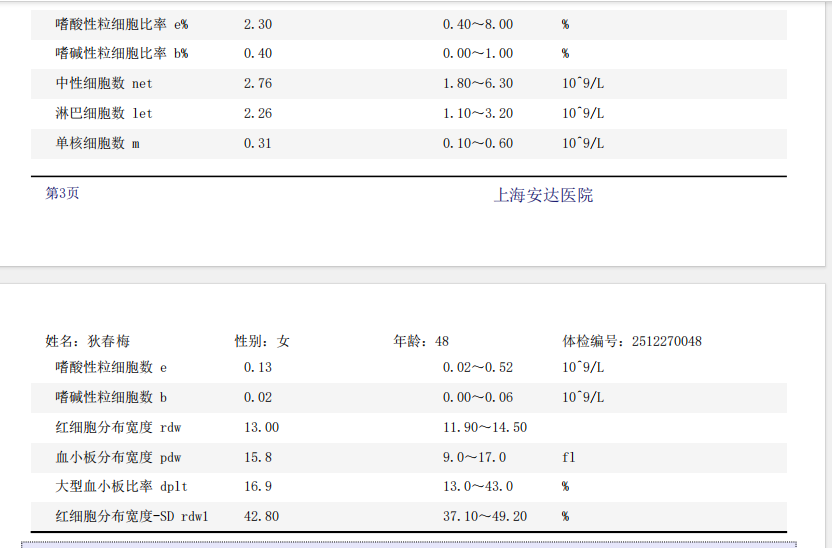Image resolution: width=832 pixels, height=548 pixels.
Task: Click the 中性细胞数 net result value 2.76
Action: (258, 84)
